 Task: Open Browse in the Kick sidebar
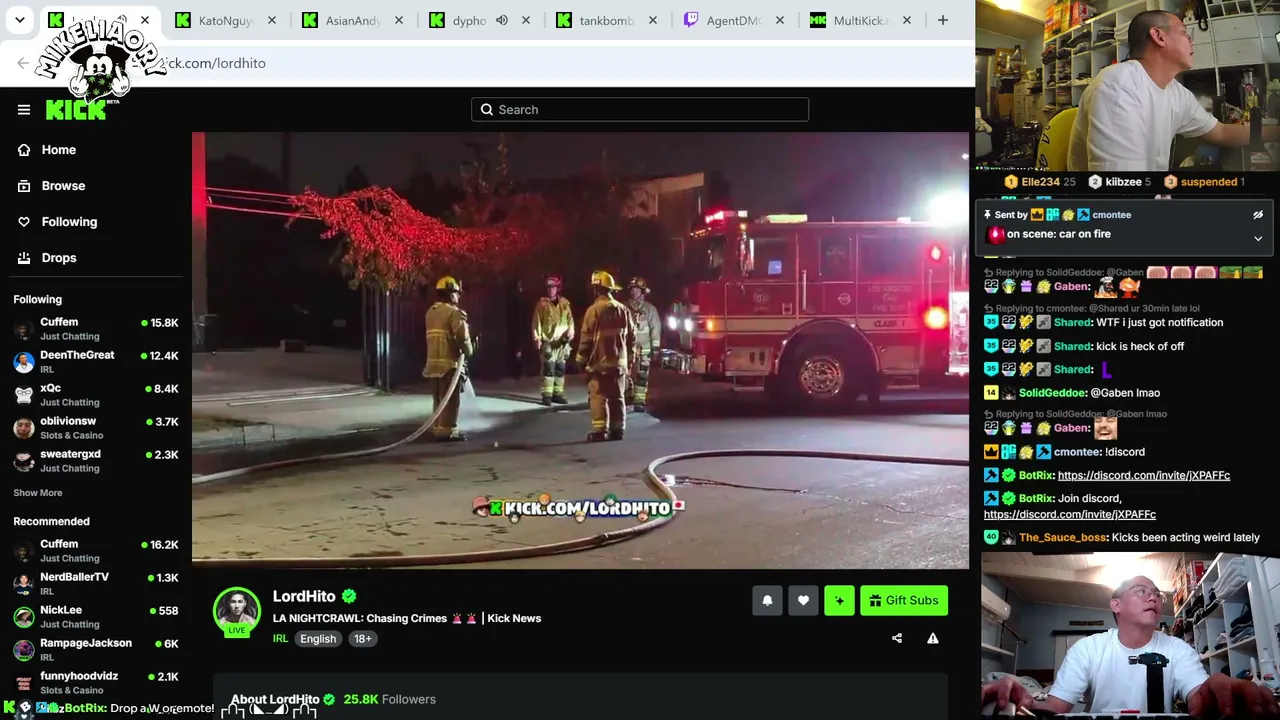tap(63, 186)
